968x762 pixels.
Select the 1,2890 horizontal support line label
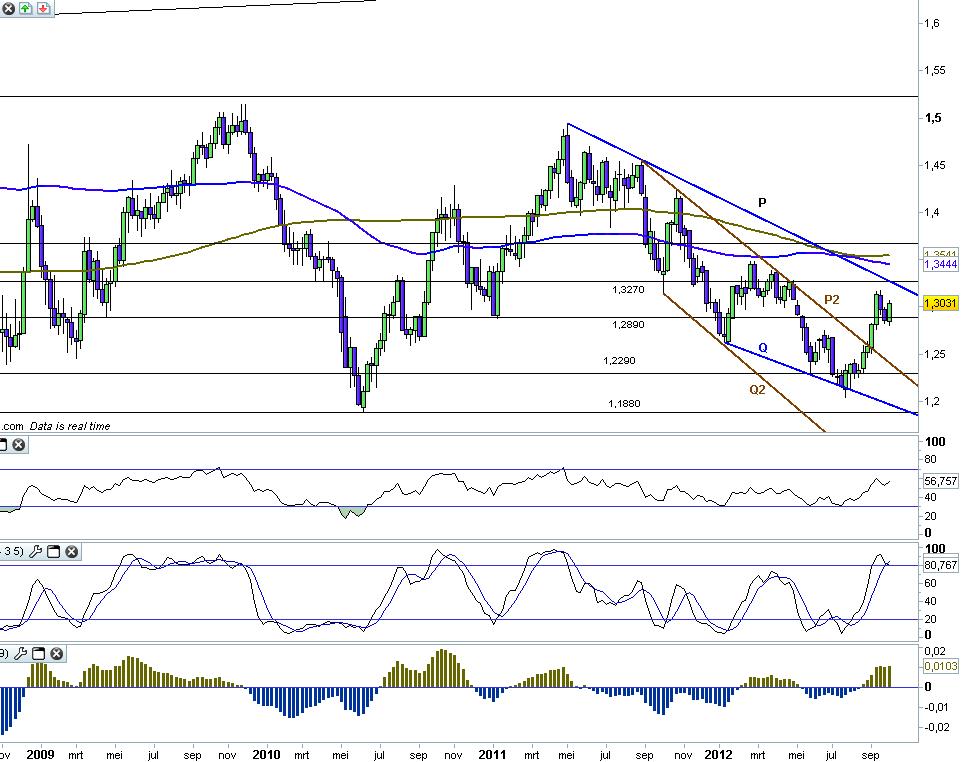(x=628, y=324)
